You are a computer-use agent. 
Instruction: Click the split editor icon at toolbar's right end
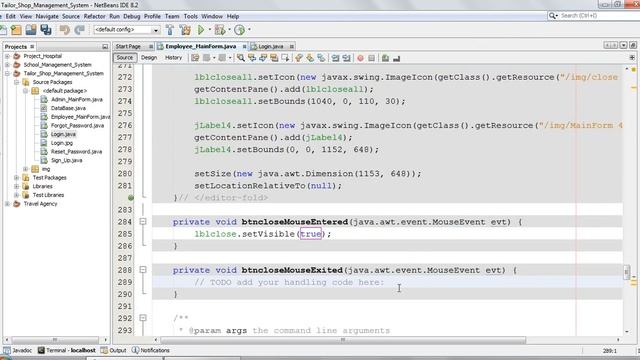point(632,58)
